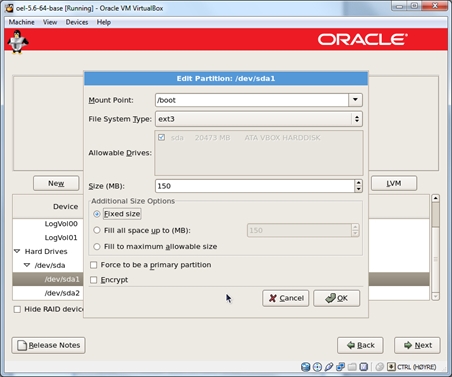The image size is (452, 377).
Task: Click the Device column header
Action: point(48,207)
